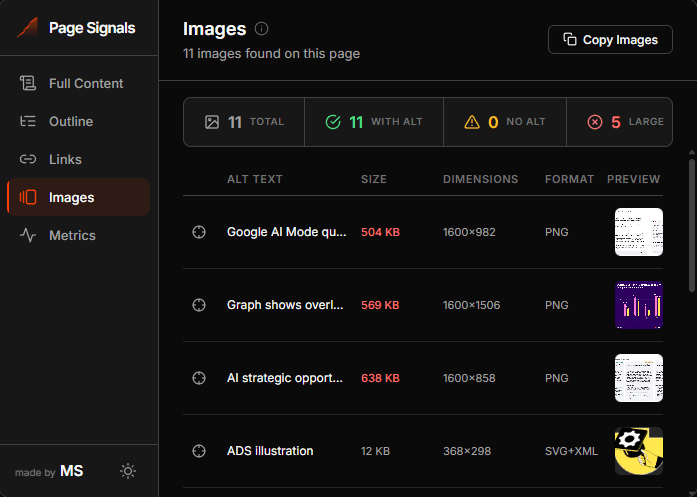697x497 pixels.
Task: Filter by 0 No Alt images
Action: (505, 122)
